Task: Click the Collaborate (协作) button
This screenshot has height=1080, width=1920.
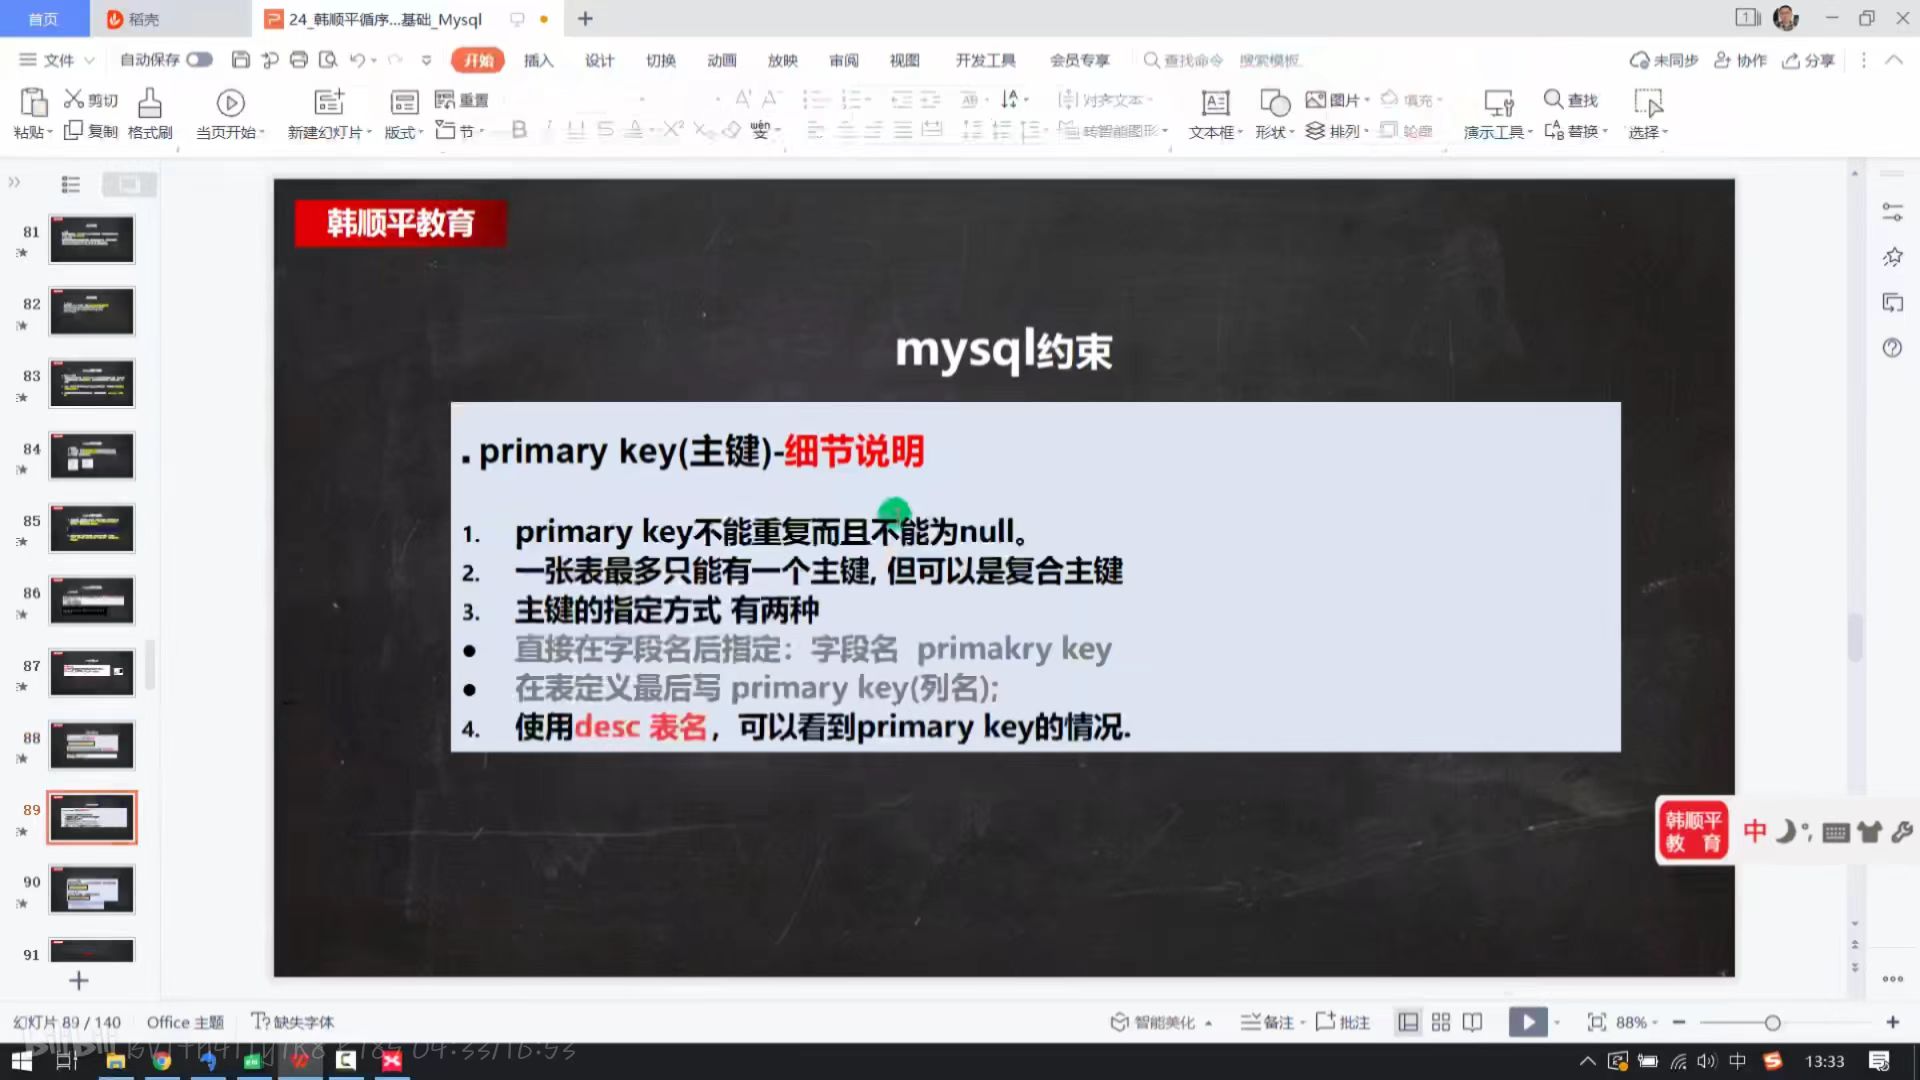Action: point(1740,60)
